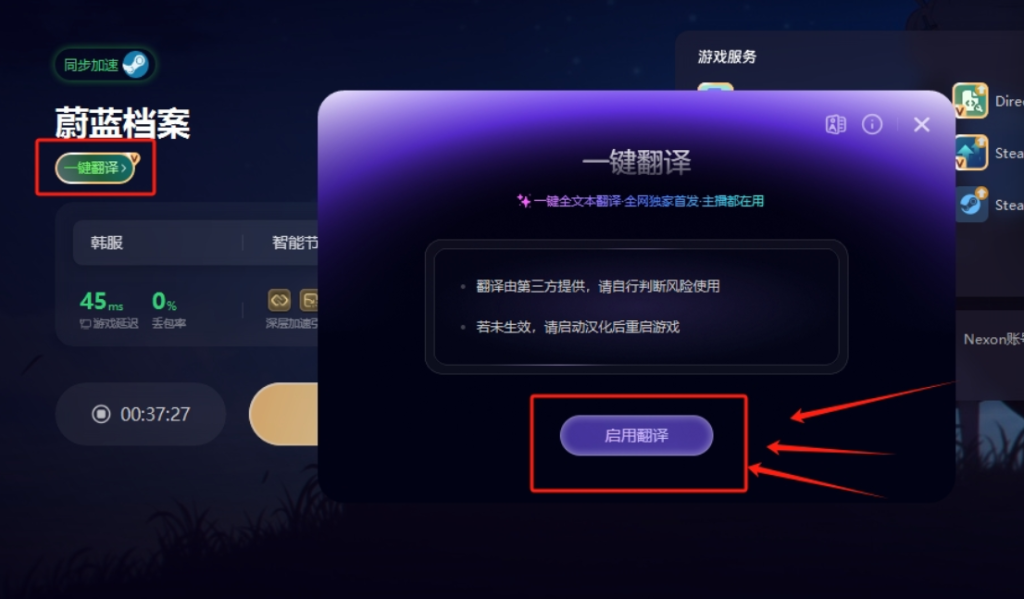This screenshot has height=599, width=1024.
Task: Select the DirectX repair tool icon
Action: click(x=970, y=101)
